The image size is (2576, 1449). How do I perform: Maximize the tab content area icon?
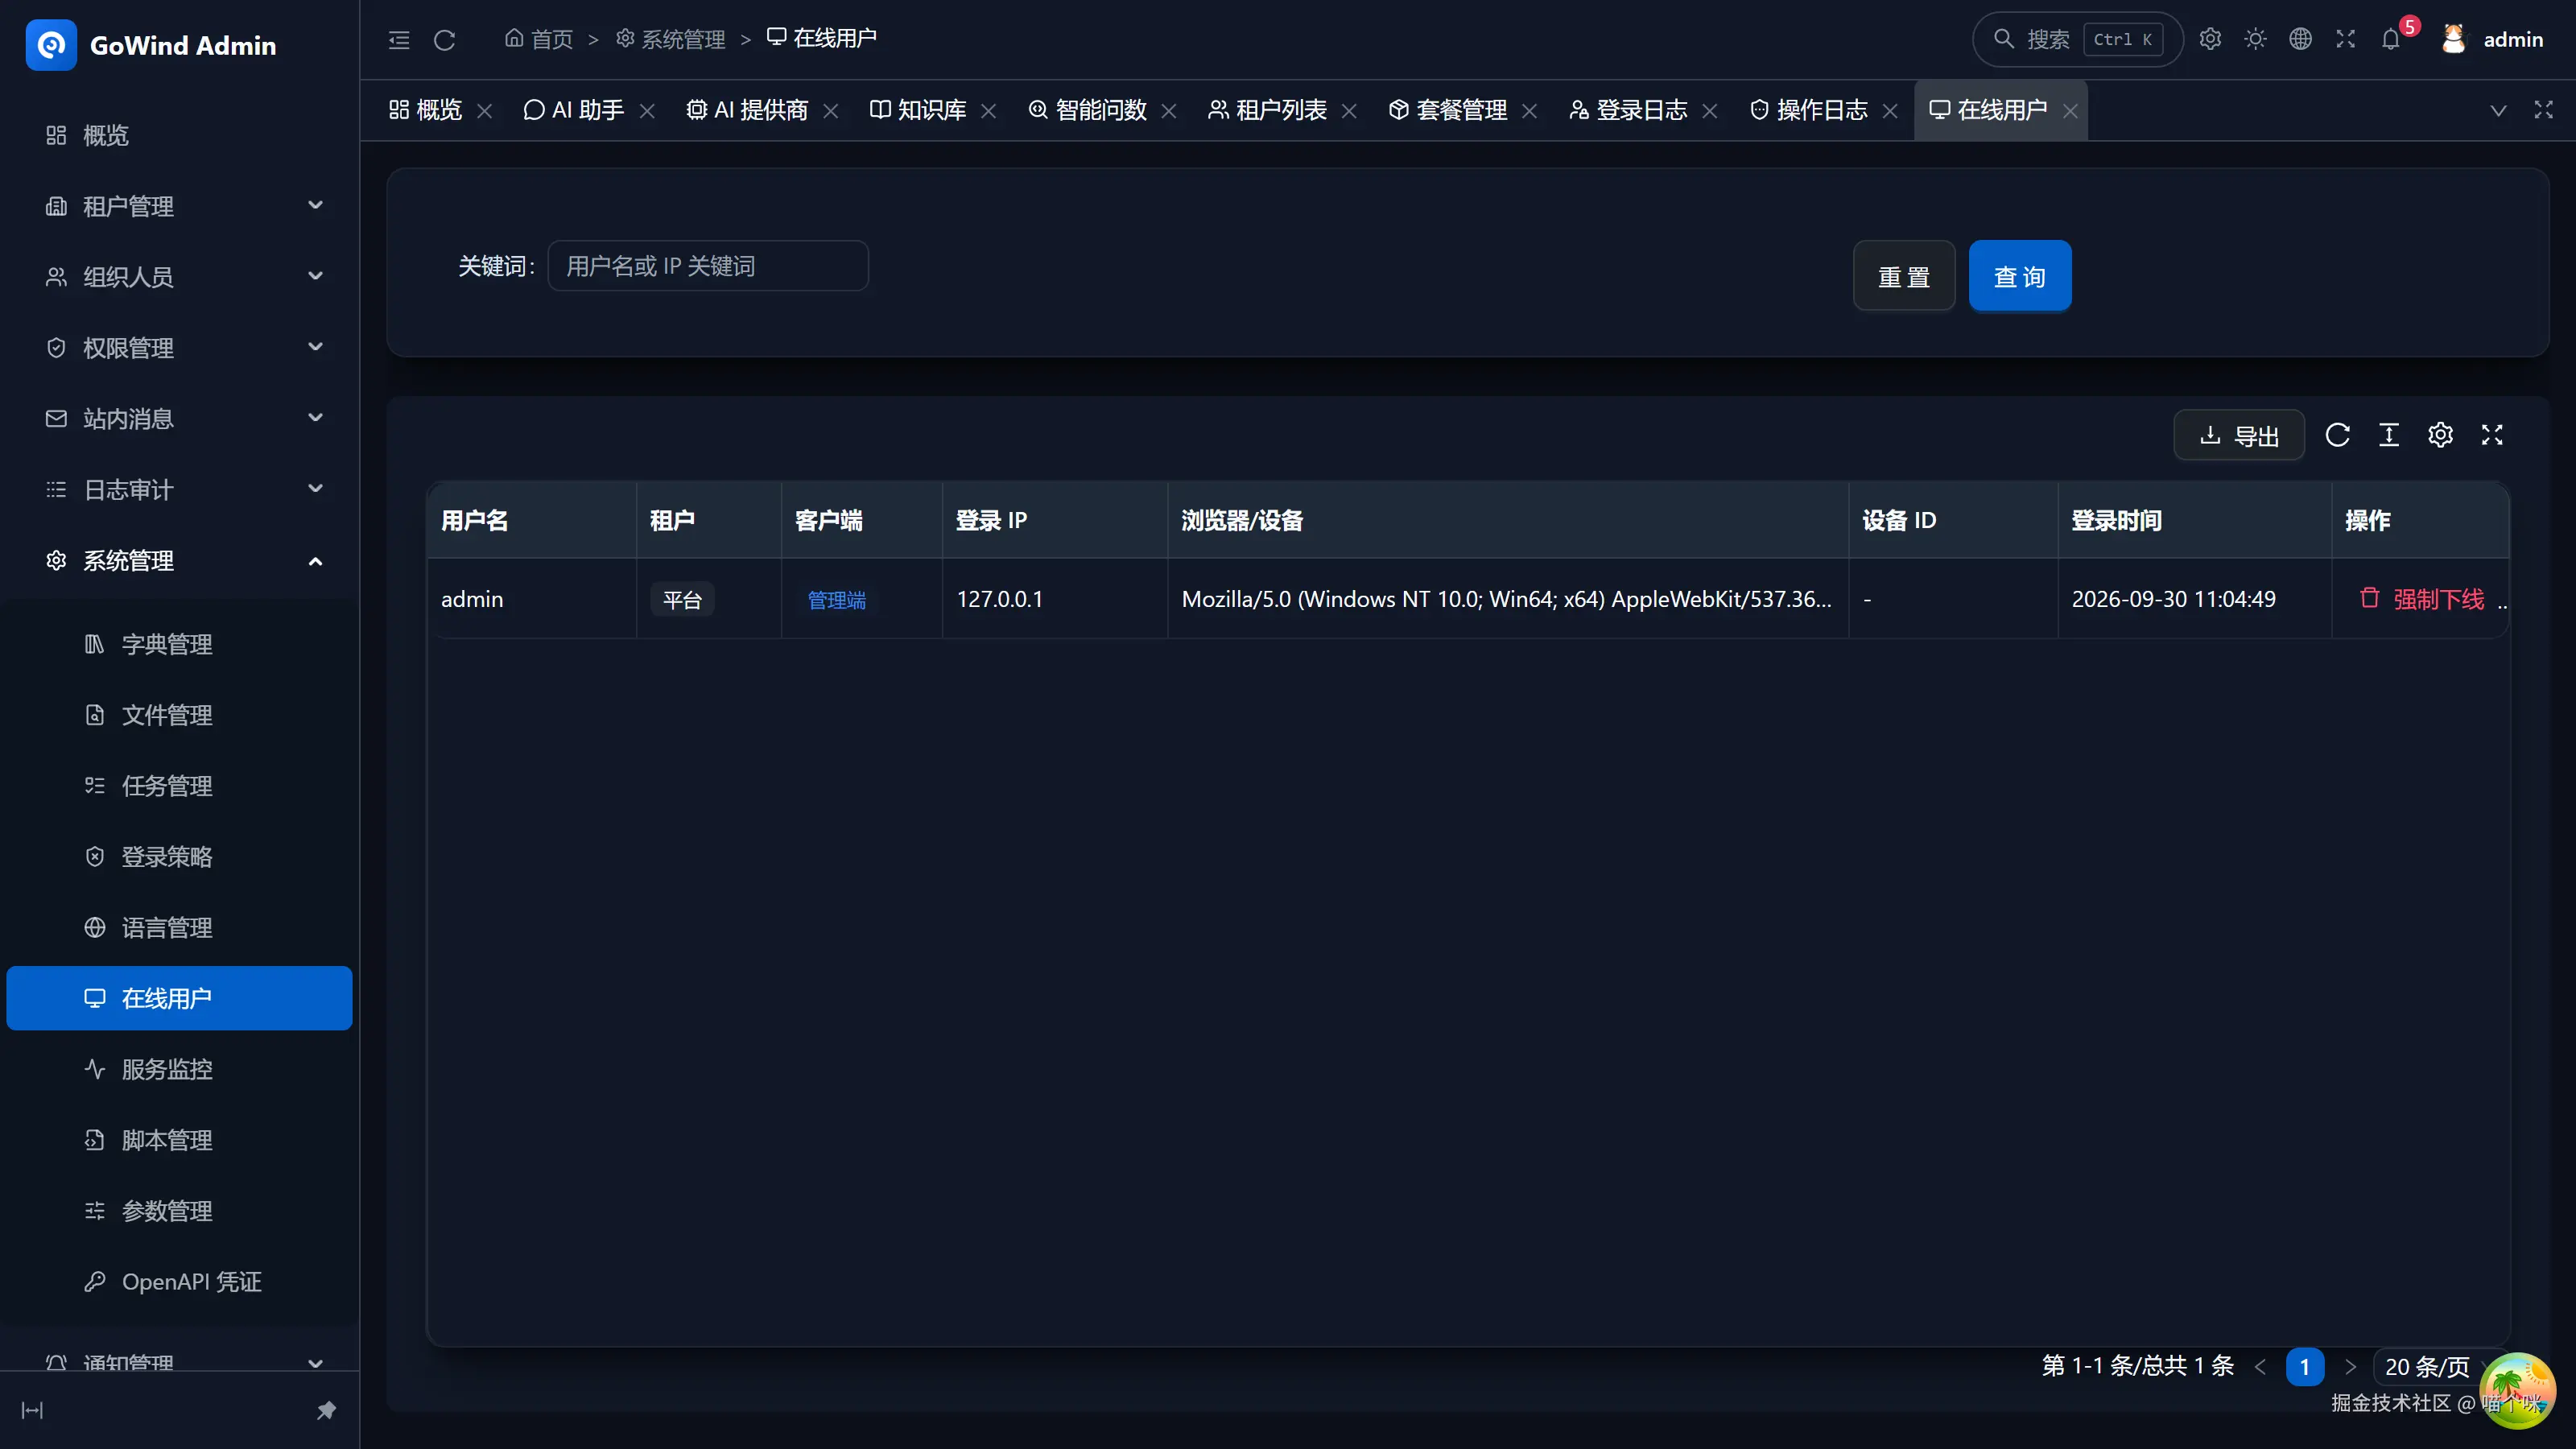2543,110
